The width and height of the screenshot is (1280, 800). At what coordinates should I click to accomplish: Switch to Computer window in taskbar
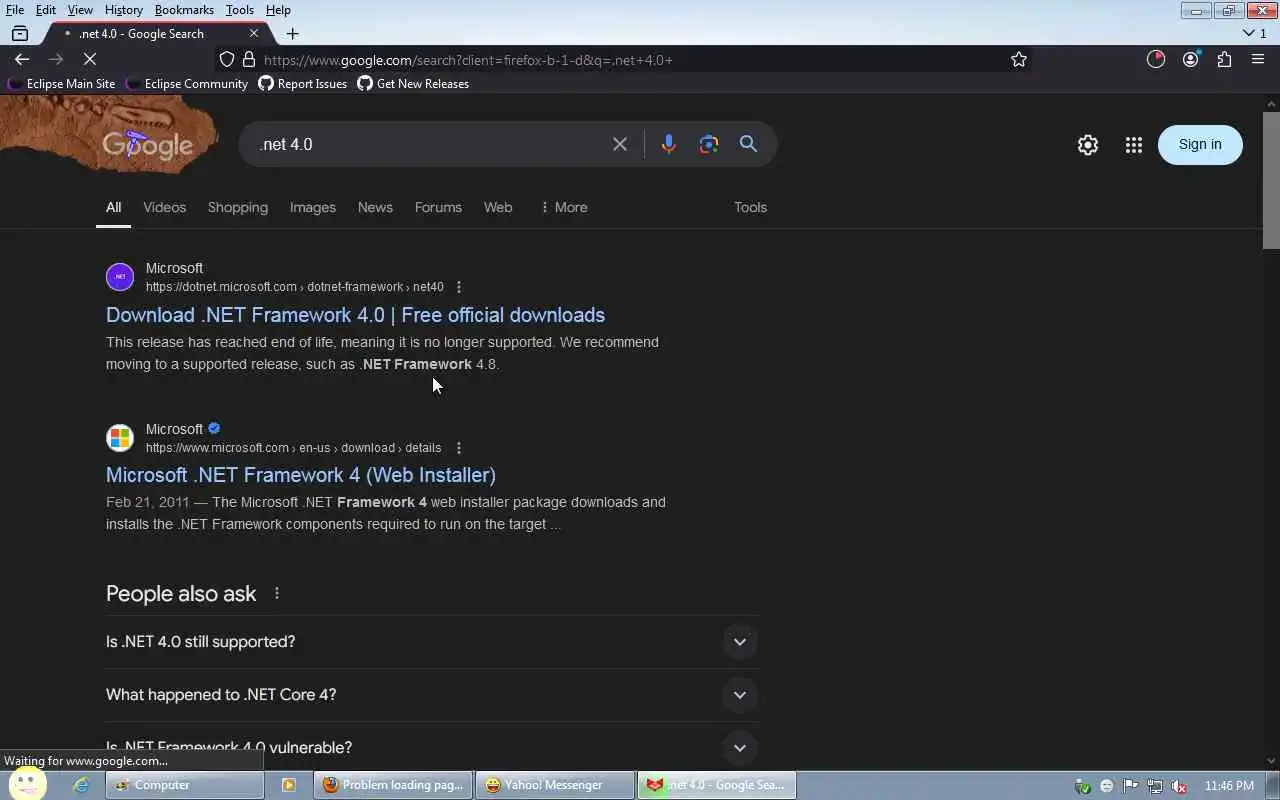click(x=185, y=785)
